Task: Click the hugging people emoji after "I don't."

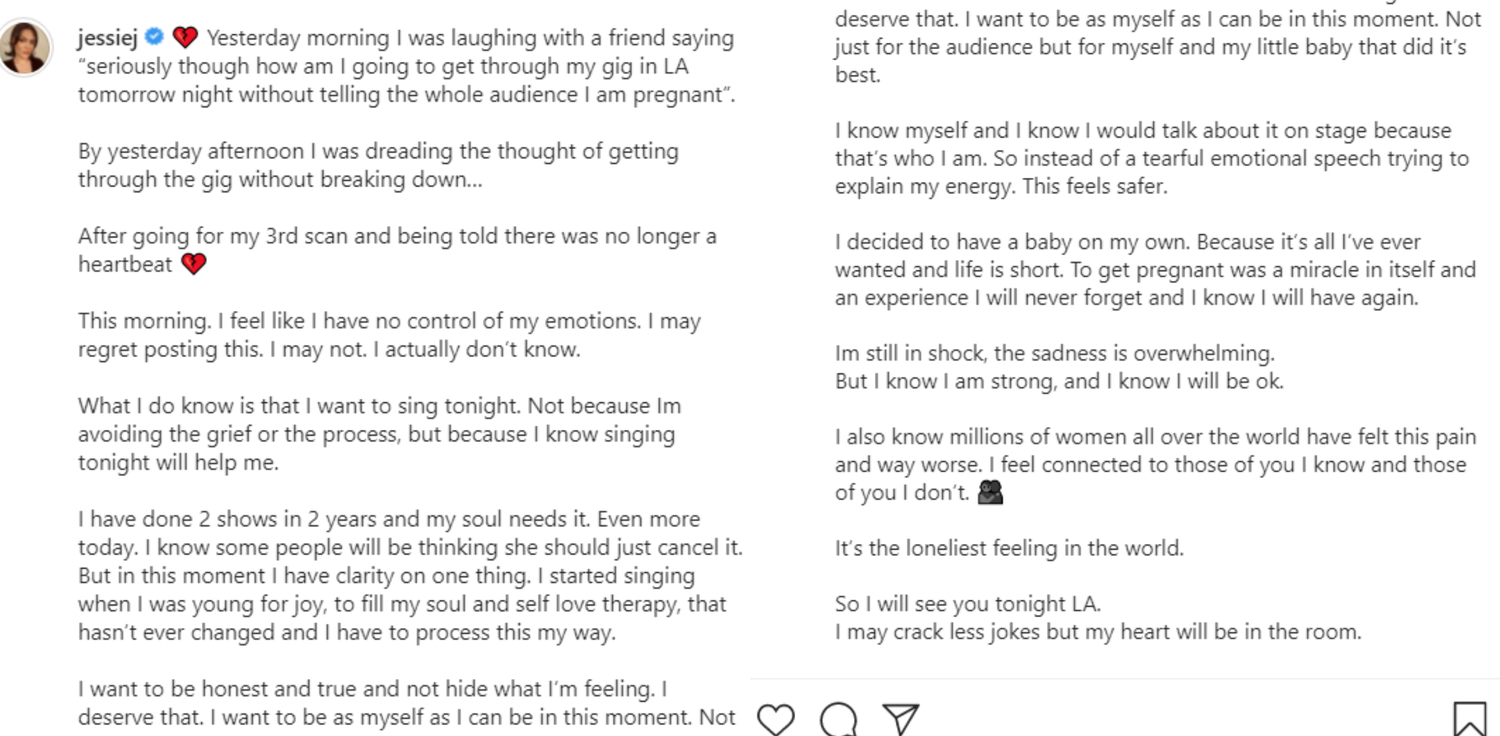Action: click(990, 493)
